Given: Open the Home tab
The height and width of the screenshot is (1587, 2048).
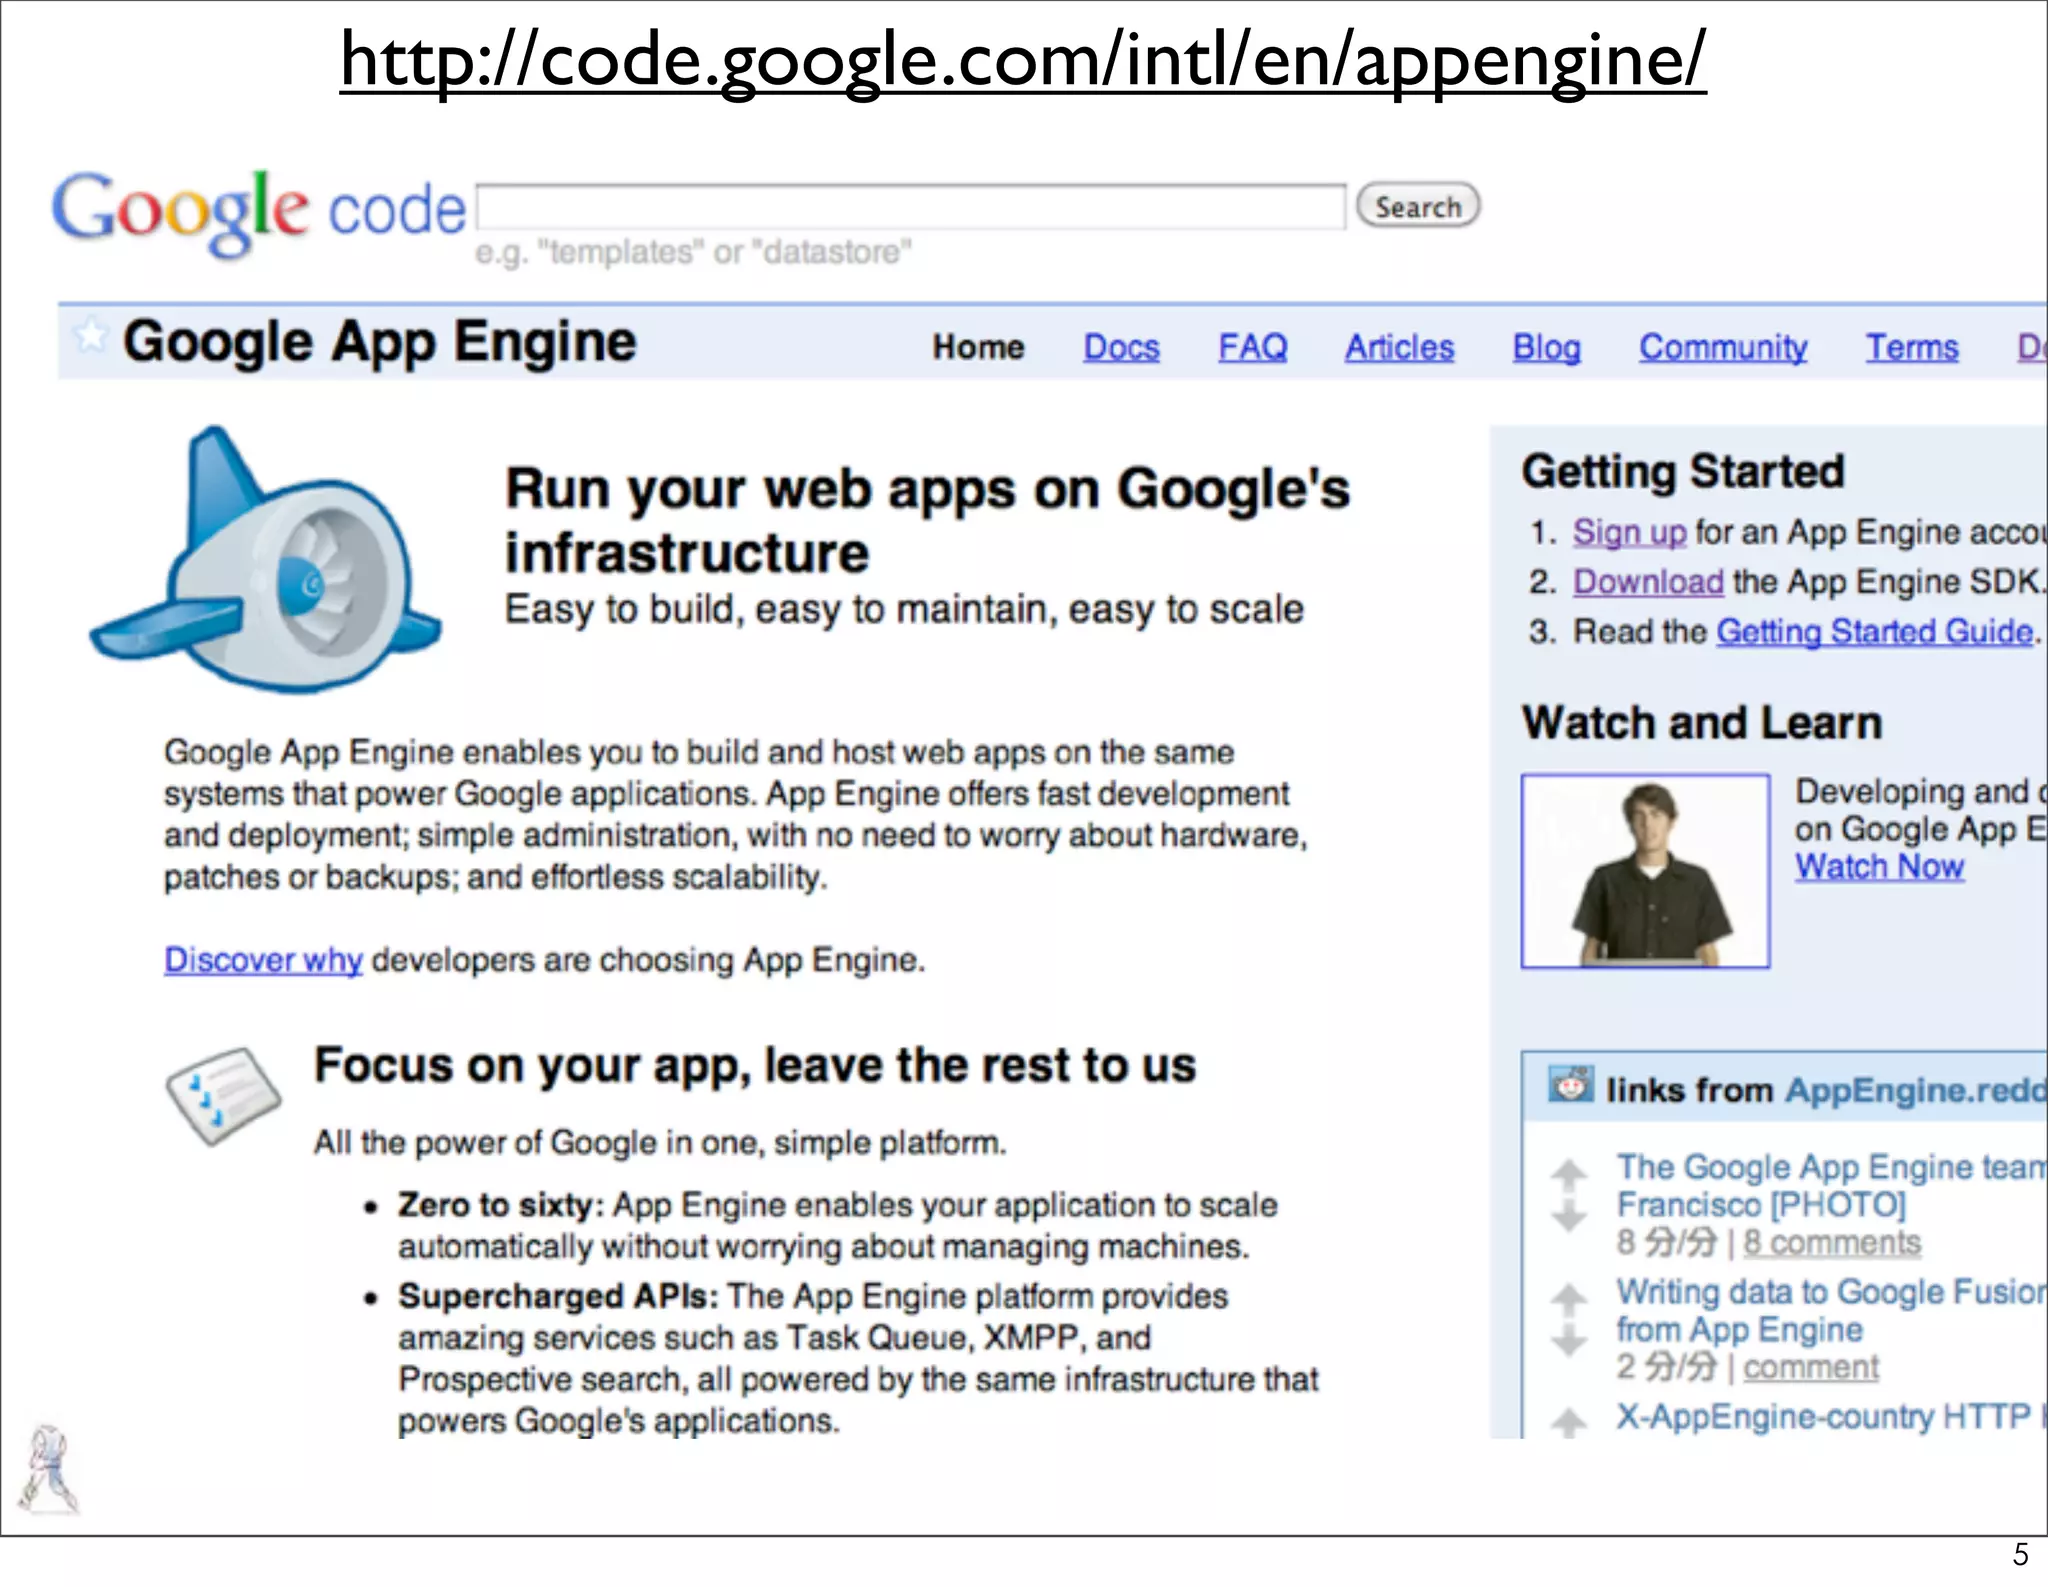Looking at the screenshot, I should coord(978,347).
